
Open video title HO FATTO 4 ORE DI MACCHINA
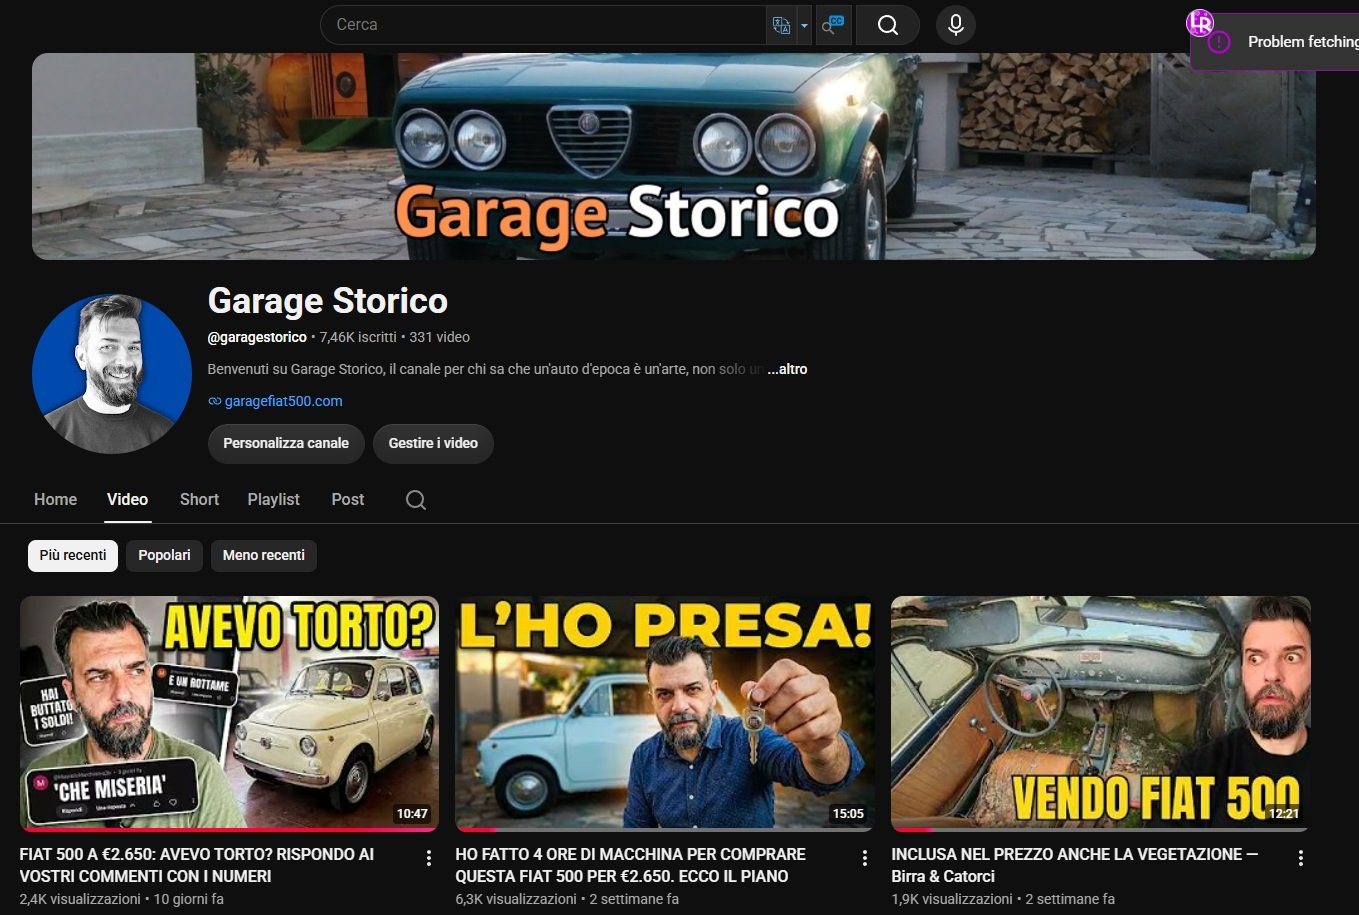click(630, 865)
